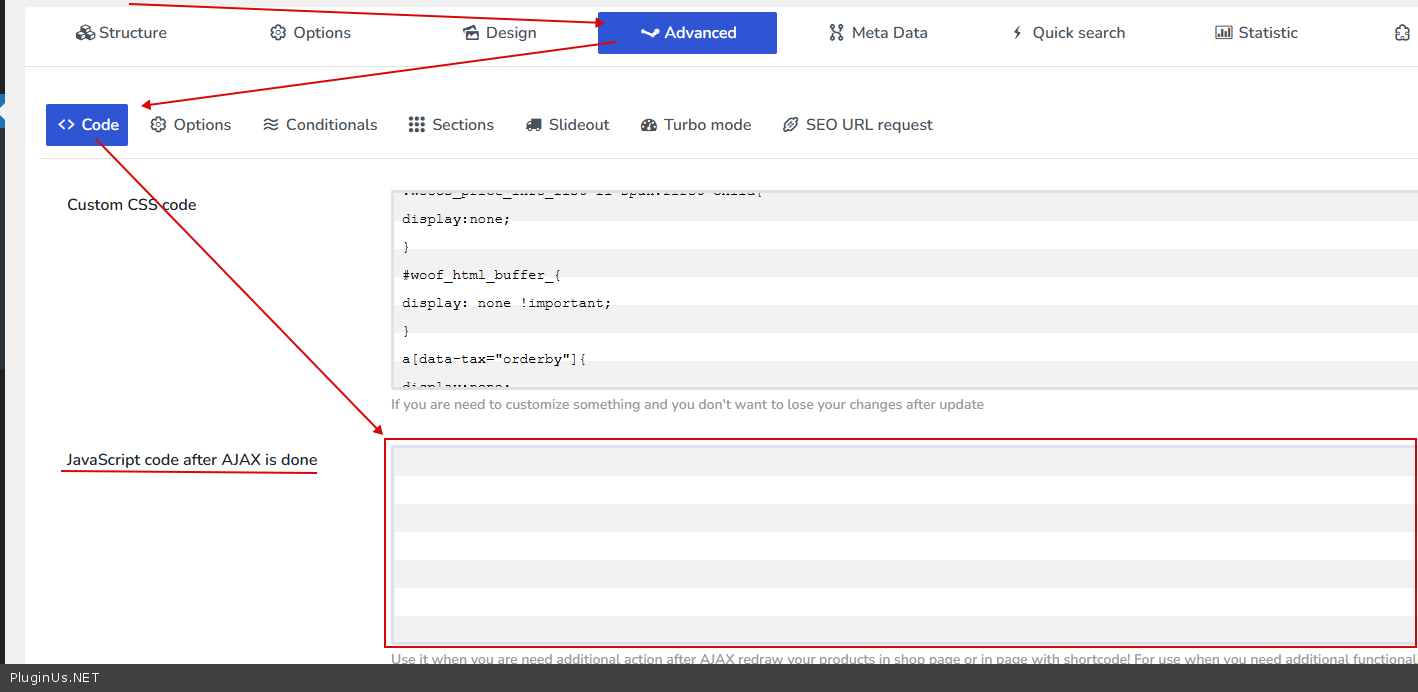Screen dimensions: 1418x692
Task: Click the Statistic bar chart icon
Action: pyautogui.click(x=1223, y=33)
